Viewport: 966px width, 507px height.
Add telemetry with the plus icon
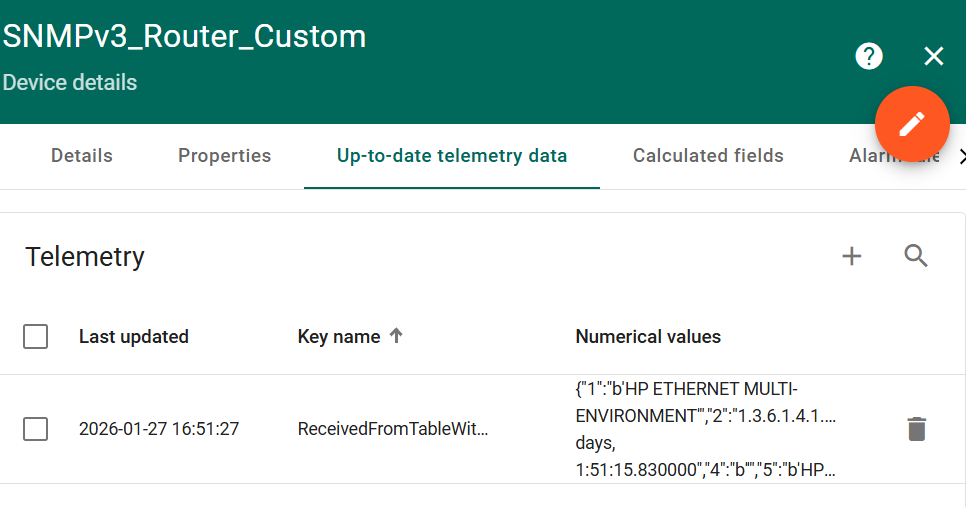click(852, 257)
